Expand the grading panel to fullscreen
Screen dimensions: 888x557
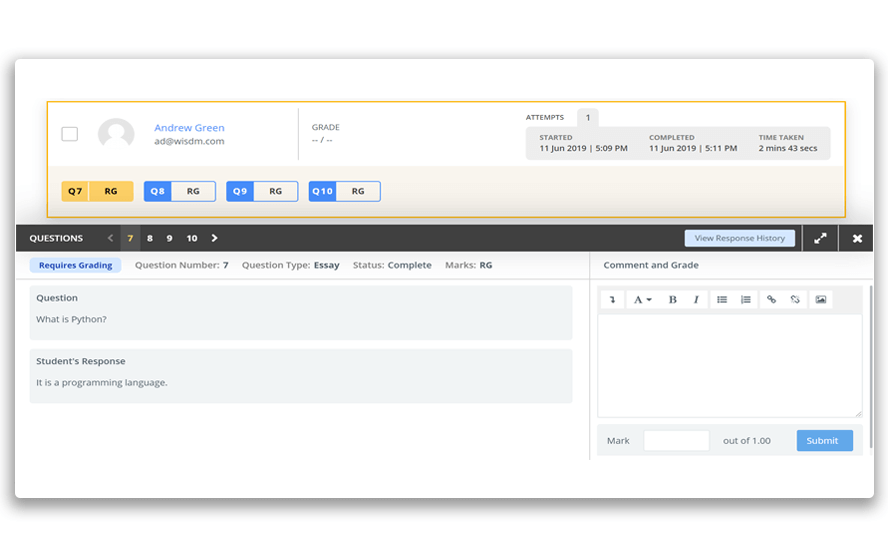point(820,238)
